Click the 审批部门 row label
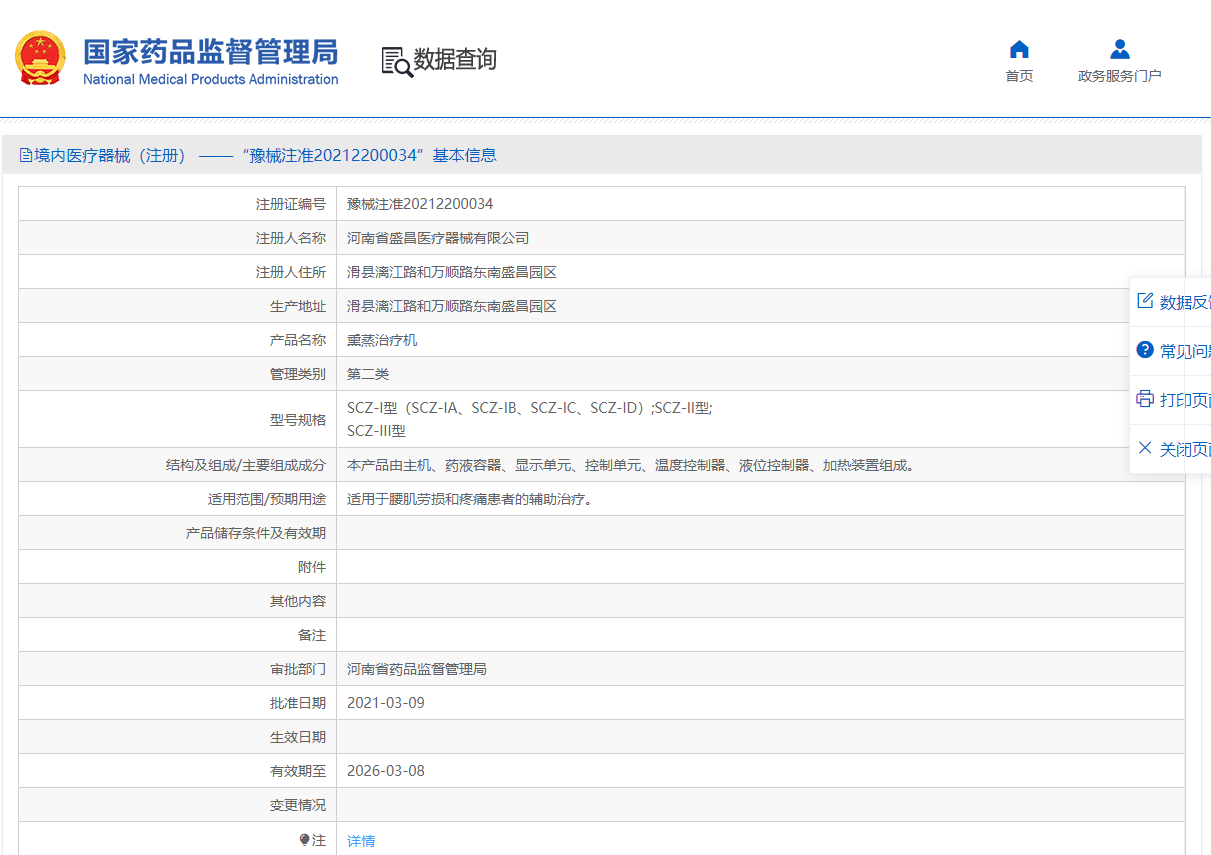1211x855 pixels. coord(298,669)
